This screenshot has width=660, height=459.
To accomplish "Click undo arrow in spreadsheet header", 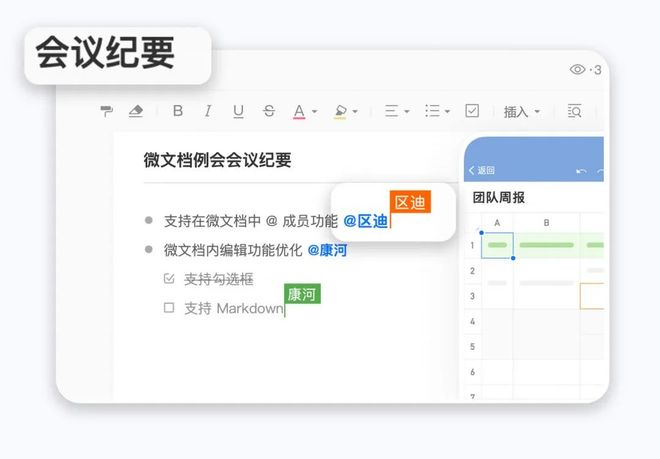I will coord(581,171).
